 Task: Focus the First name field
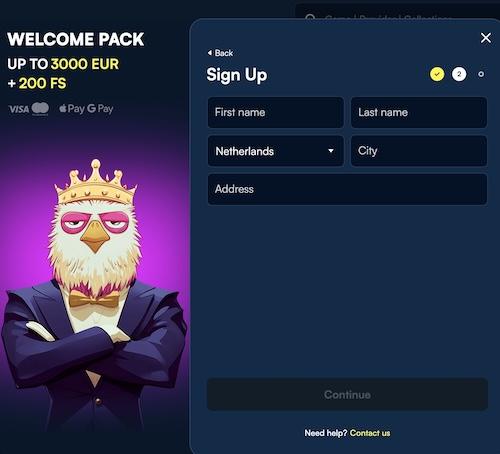tap(275, 112)
